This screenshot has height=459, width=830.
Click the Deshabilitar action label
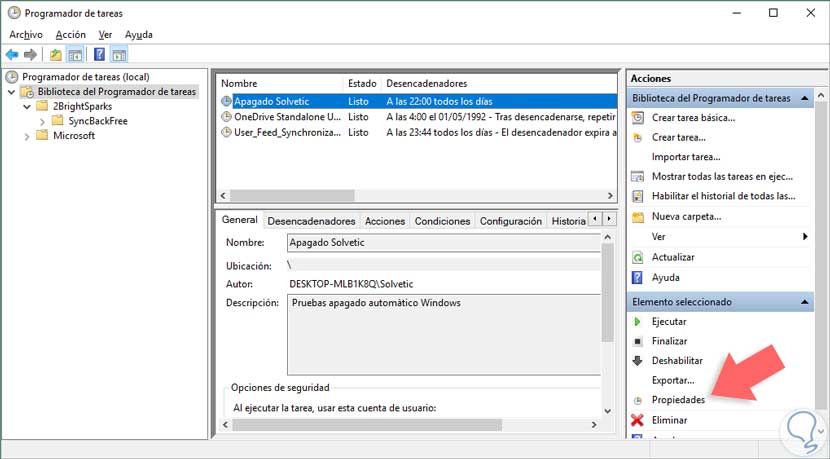click(678, 361)
